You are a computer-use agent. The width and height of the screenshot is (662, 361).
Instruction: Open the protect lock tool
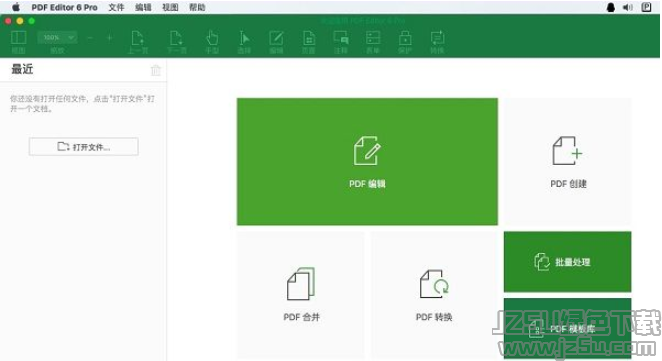pos(405,38)
